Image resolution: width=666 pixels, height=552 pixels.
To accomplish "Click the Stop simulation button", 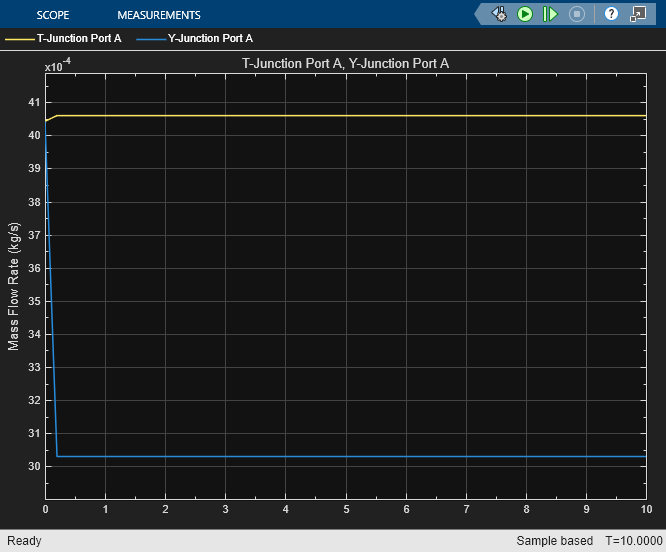I will point(576,14).
